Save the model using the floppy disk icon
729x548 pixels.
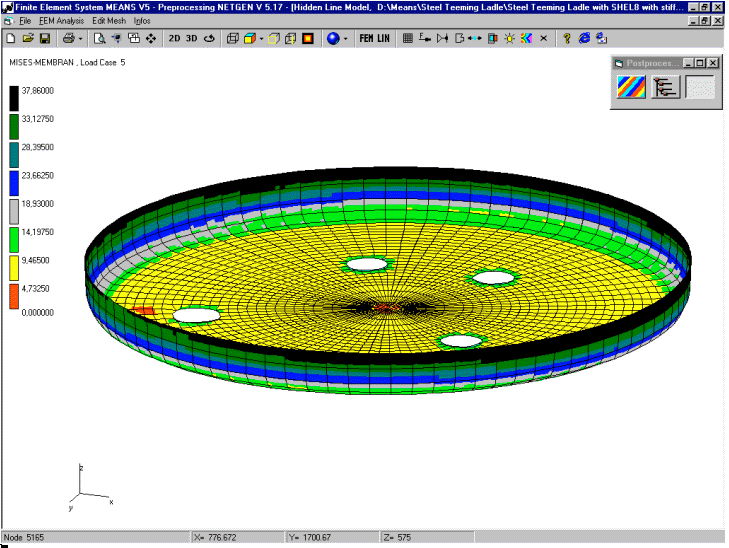point(45,39)
